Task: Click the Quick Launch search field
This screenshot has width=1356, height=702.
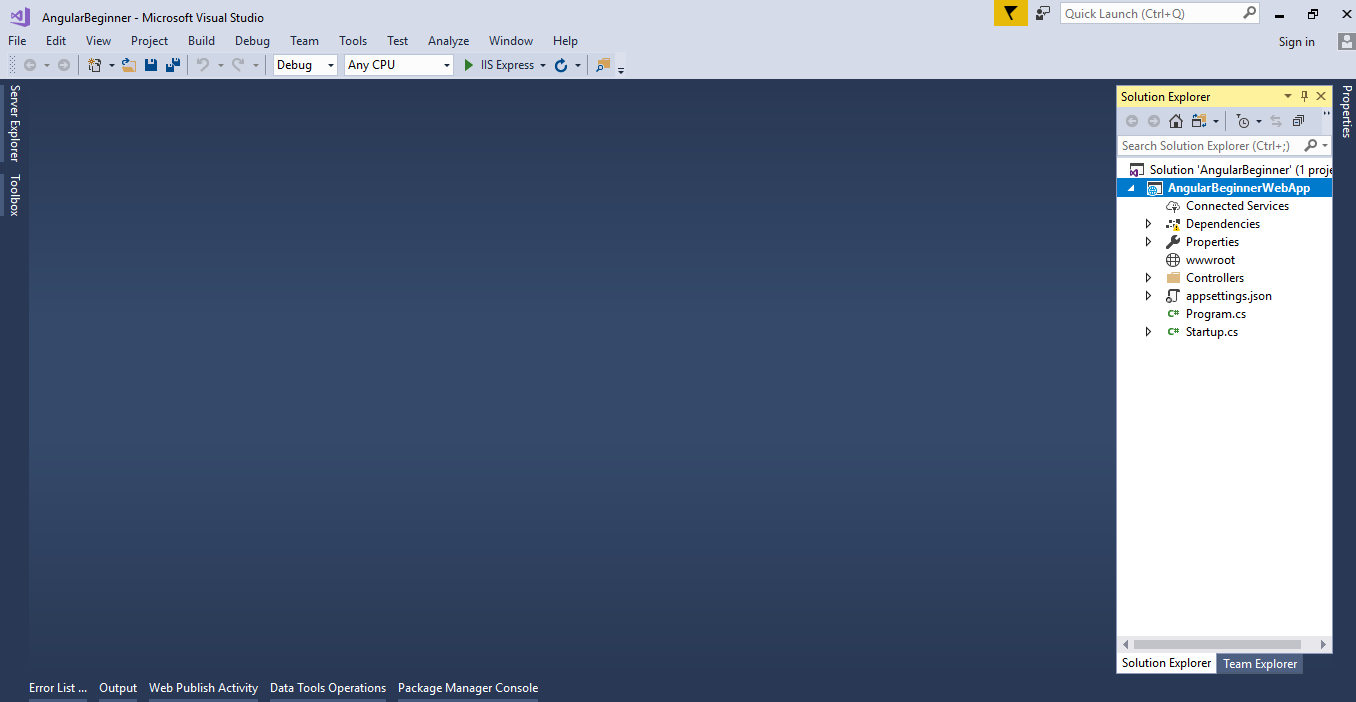Action: tap(1150, 13)
